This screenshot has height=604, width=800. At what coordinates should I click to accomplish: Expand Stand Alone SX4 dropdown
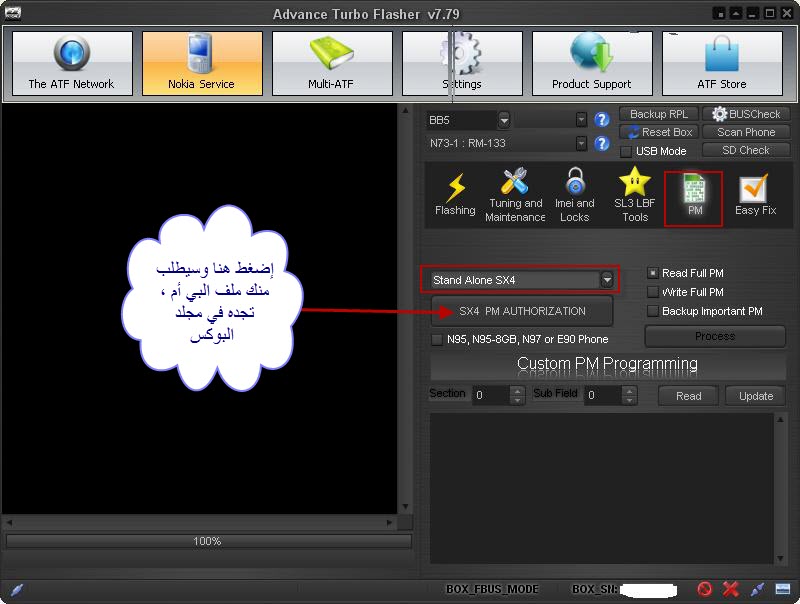pyautogui.click(x=607, y=280)
